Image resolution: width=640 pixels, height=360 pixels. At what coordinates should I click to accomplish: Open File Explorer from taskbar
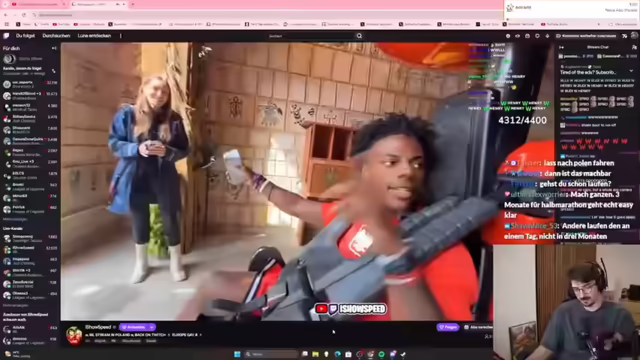pos(316,354)
